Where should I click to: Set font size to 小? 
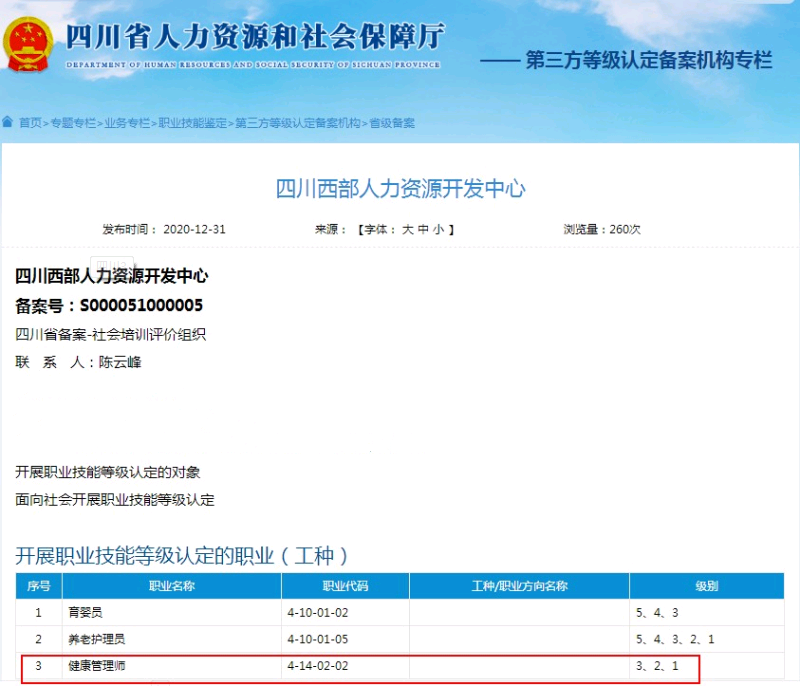(x=438, y=229)
